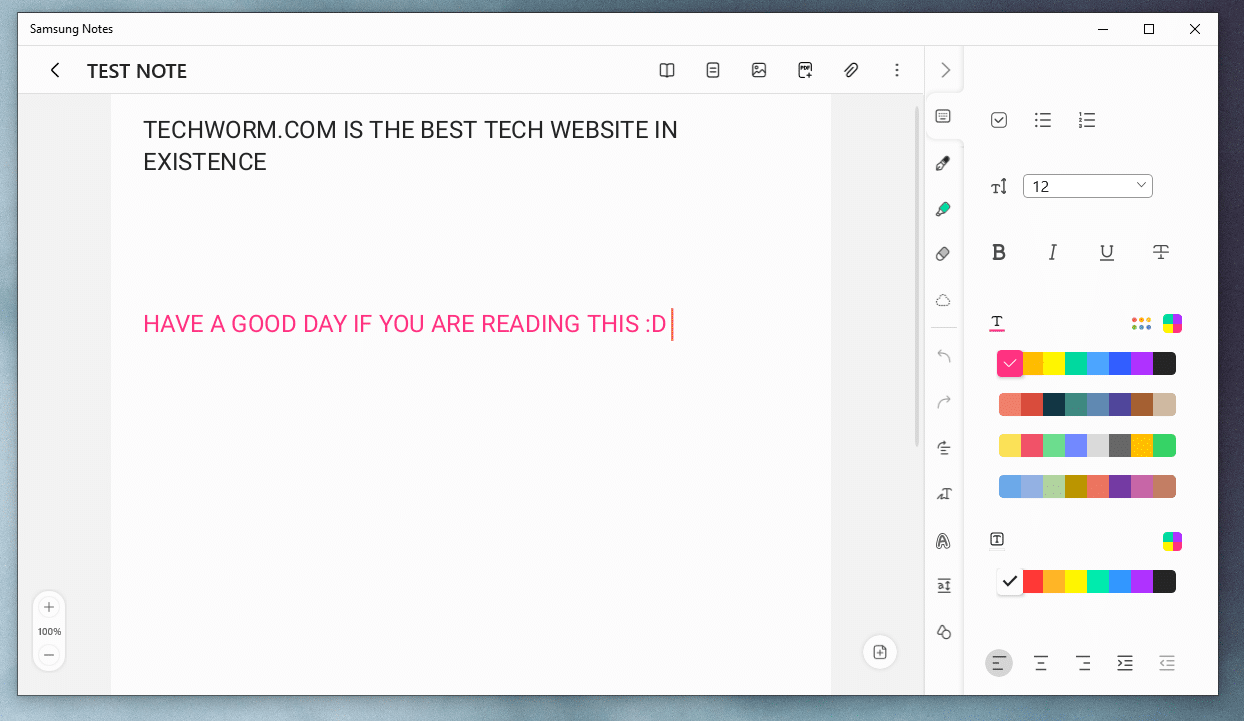Add a PDF with the PDF+ icon
The height and width of the screenshot is (721, 1244).
click(x=805, y=70)
